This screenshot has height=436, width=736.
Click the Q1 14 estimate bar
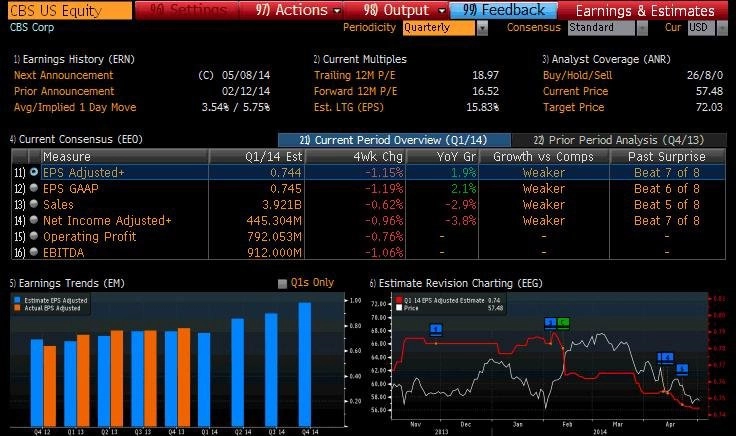pyautogui.click(x=204, y=379)
